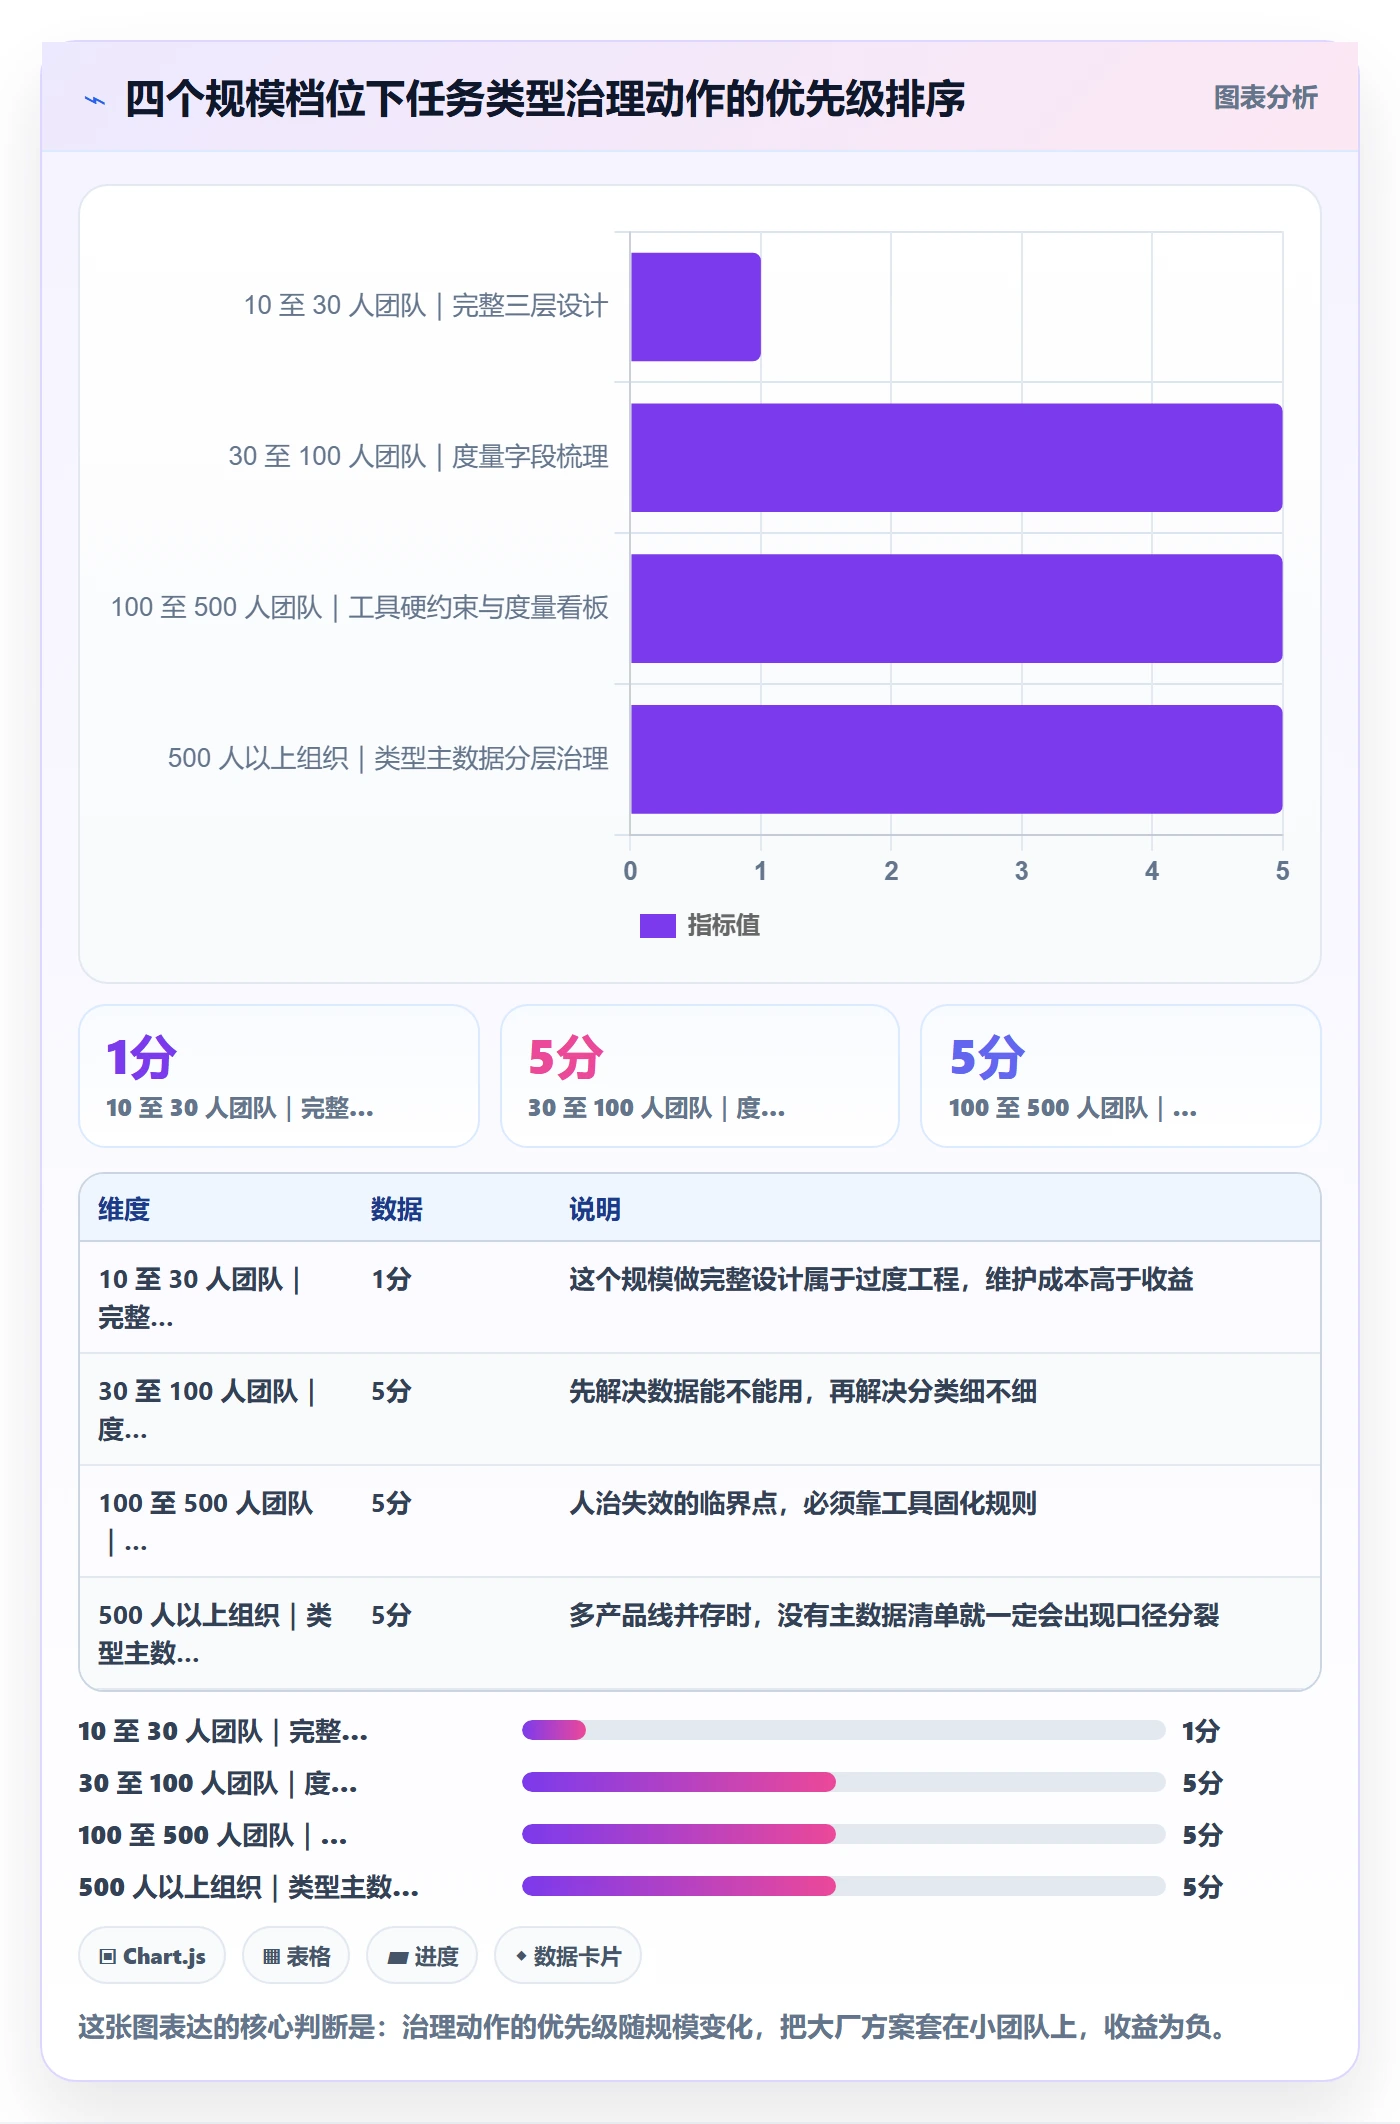Click the progress bar for 10 至 30 人团队
The width and height of the screenshot is (1400, 2124).
(x=843, y=1730)
